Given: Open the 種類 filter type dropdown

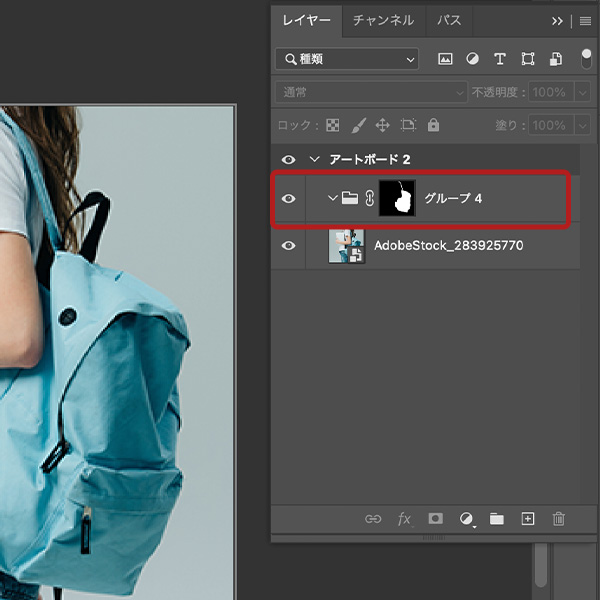Looking at the screenshot, I should [347, 60].
